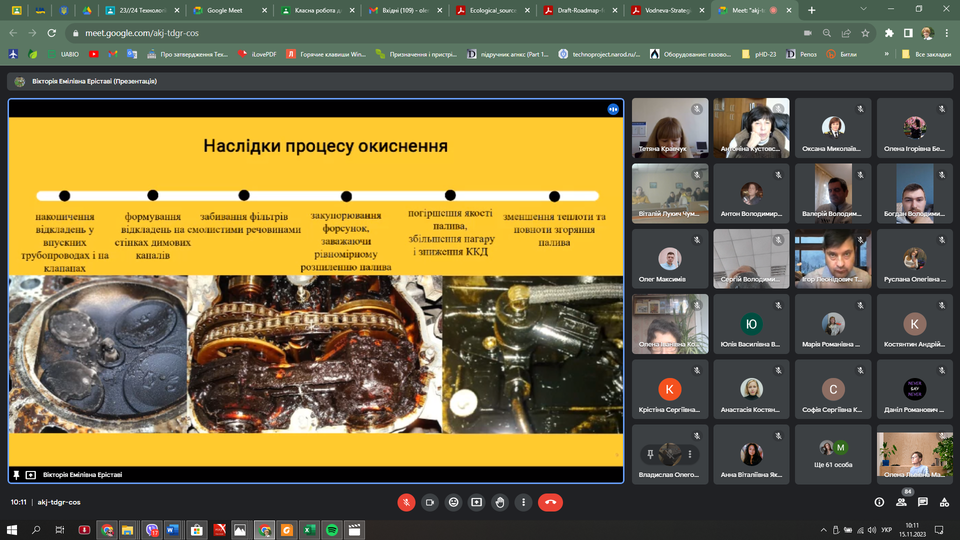960x540 pixels.
Task: Show the participants list panel
Action: [x=902, y=502]
